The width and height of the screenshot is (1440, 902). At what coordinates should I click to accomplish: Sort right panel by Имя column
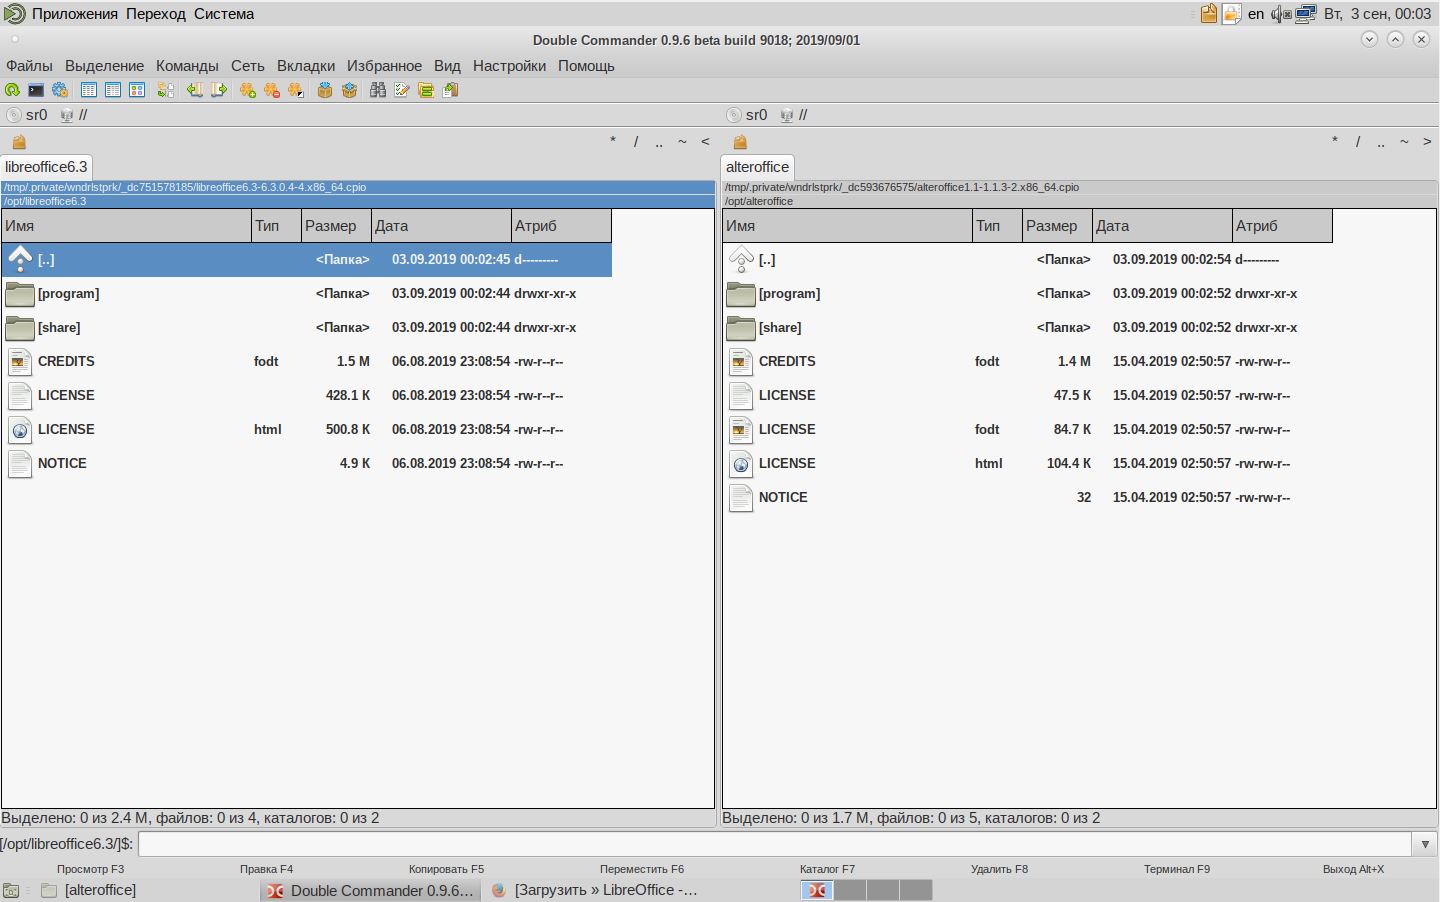tap(848, 226)
